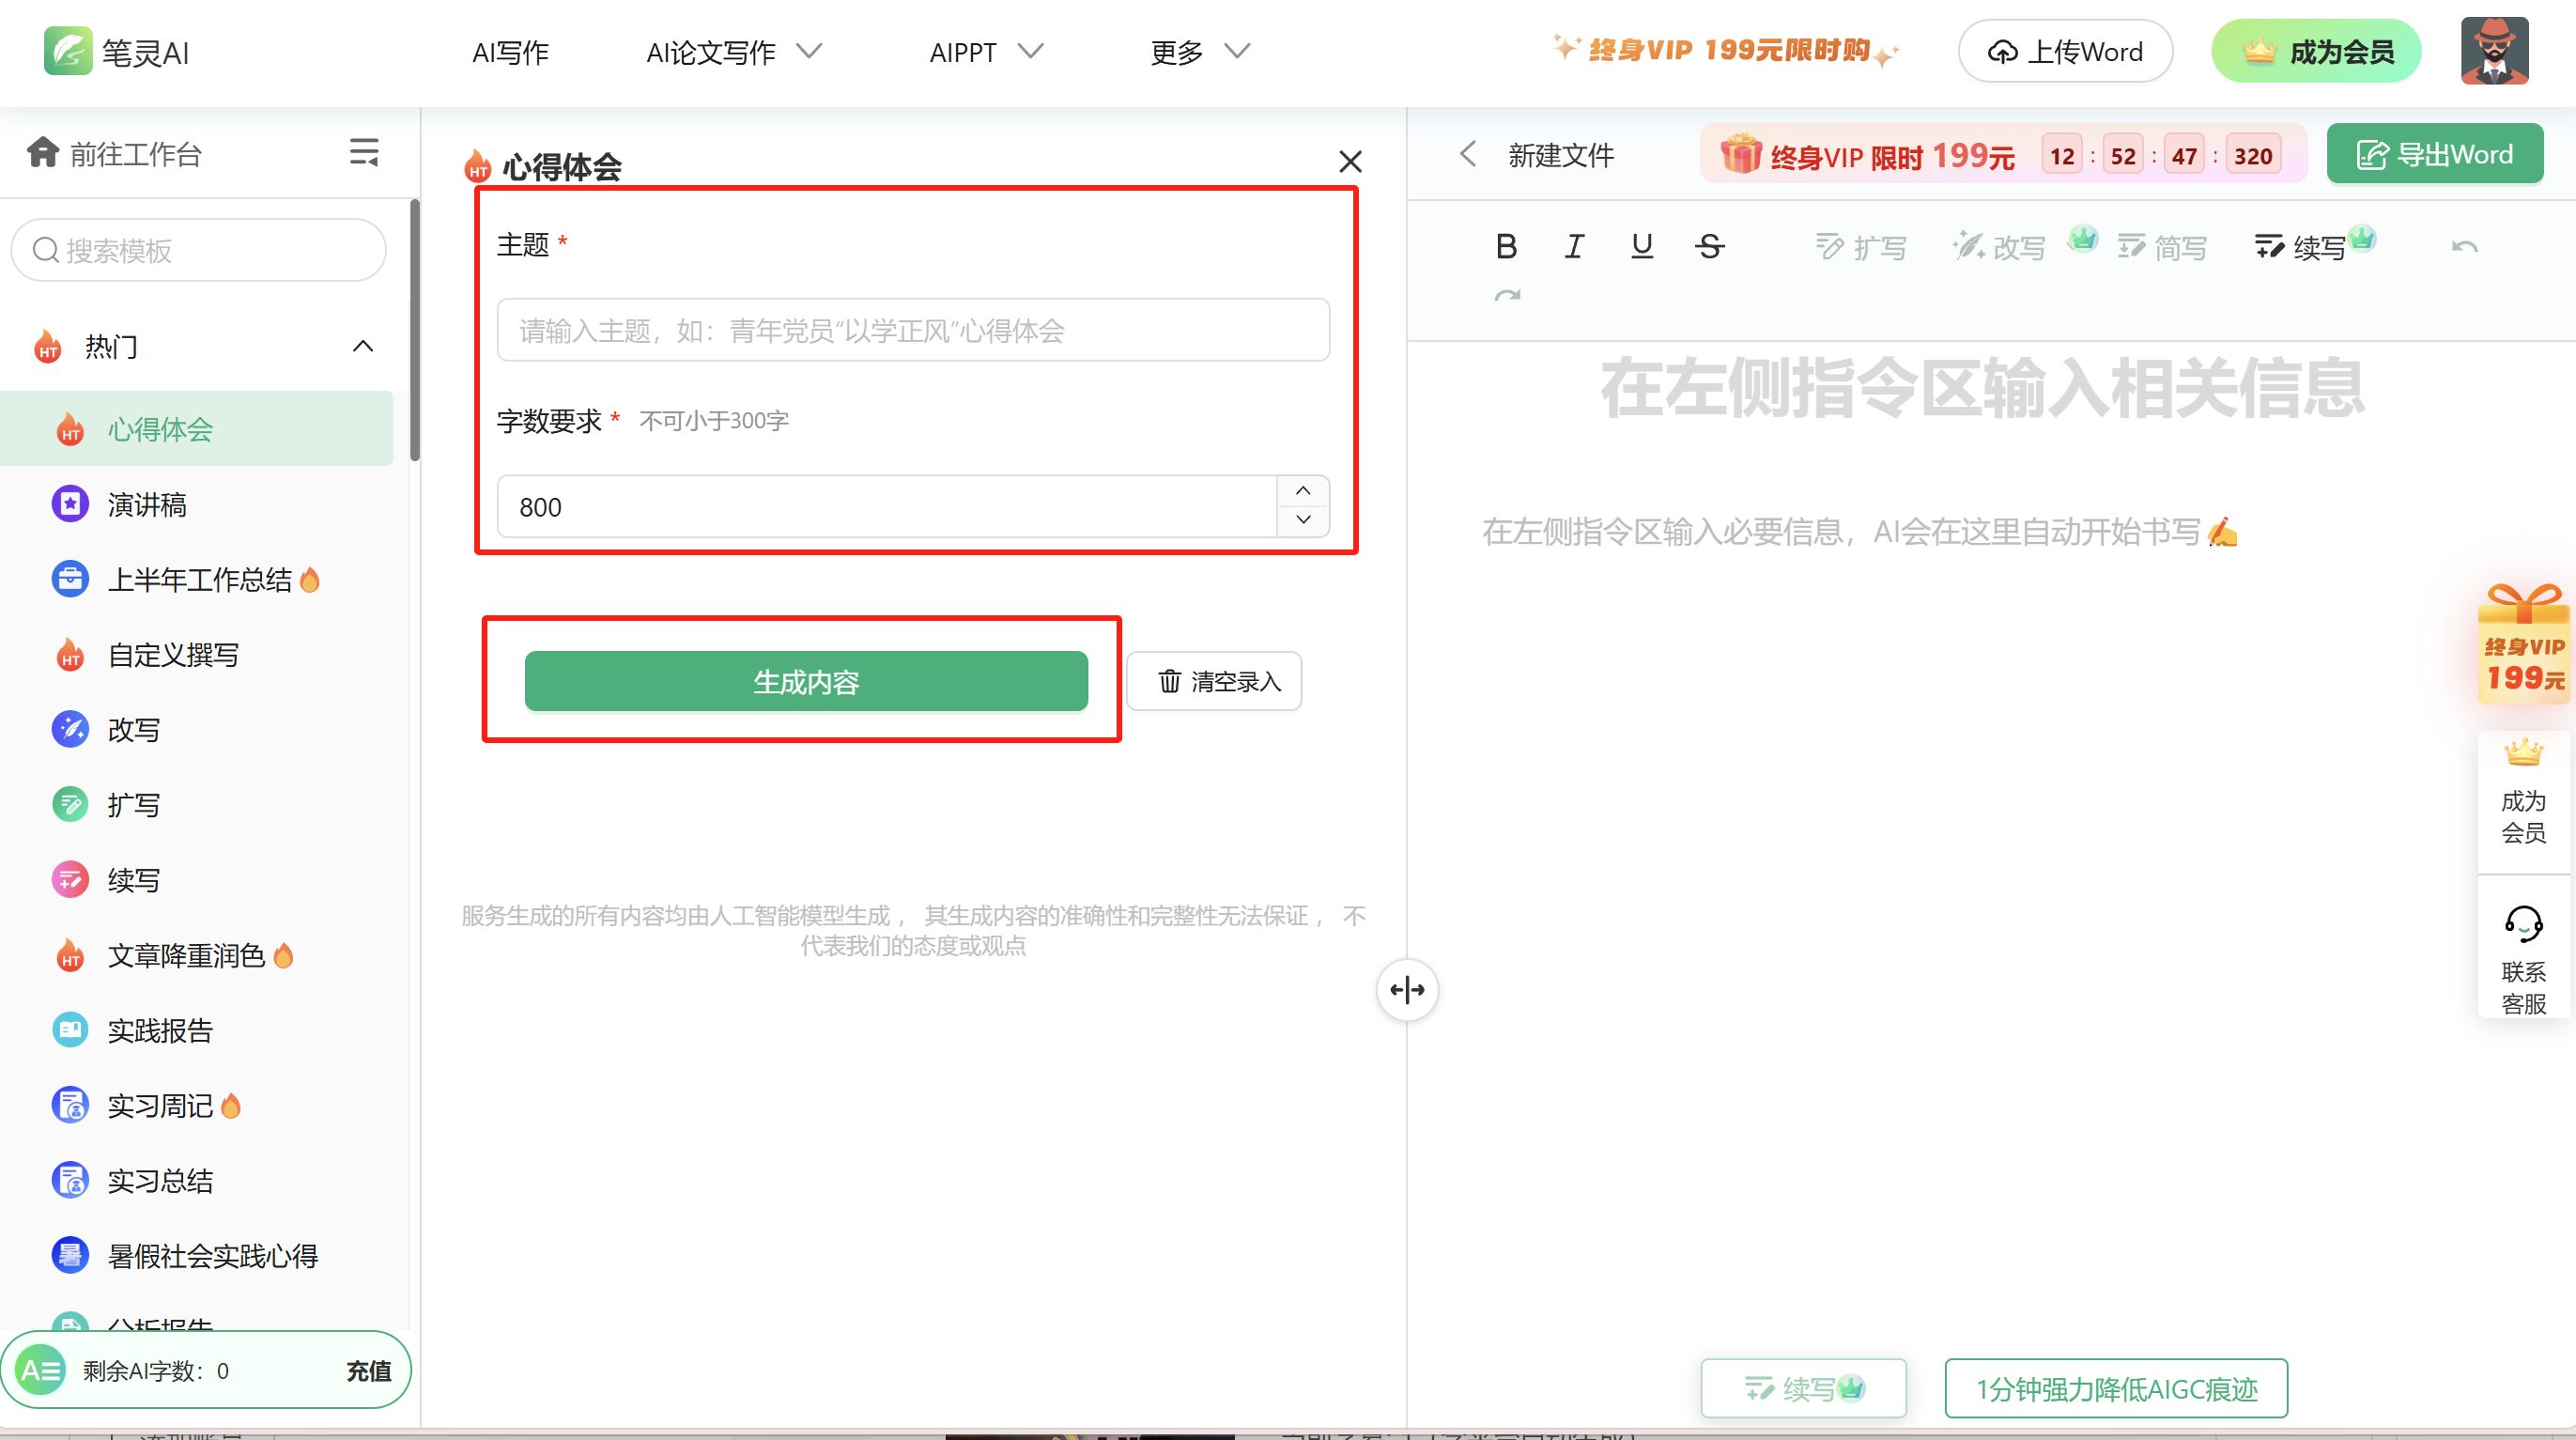Click the redo arrow icon
Image resolution: width=2576 pixels, height=1440 pixels.
1507,296
